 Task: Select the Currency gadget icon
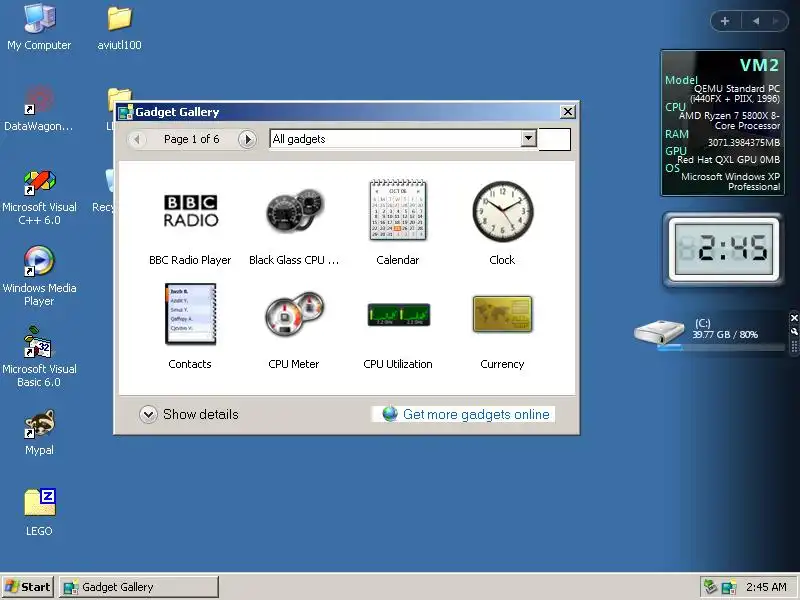503,314
